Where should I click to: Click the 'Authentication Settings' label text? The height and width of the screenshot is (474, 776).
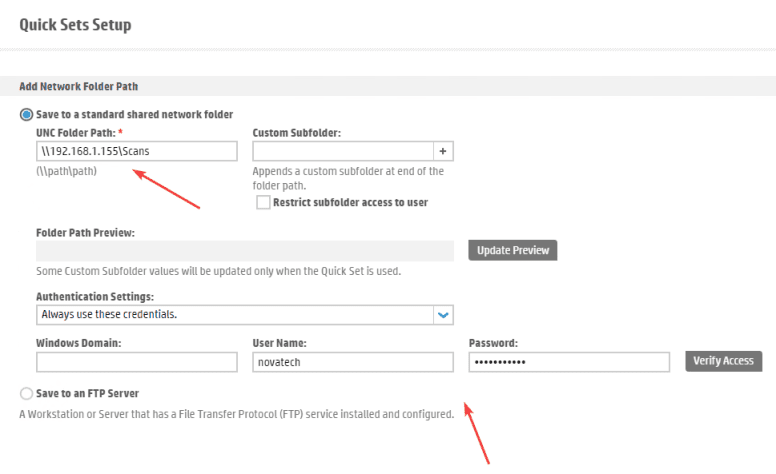[95, 297]
